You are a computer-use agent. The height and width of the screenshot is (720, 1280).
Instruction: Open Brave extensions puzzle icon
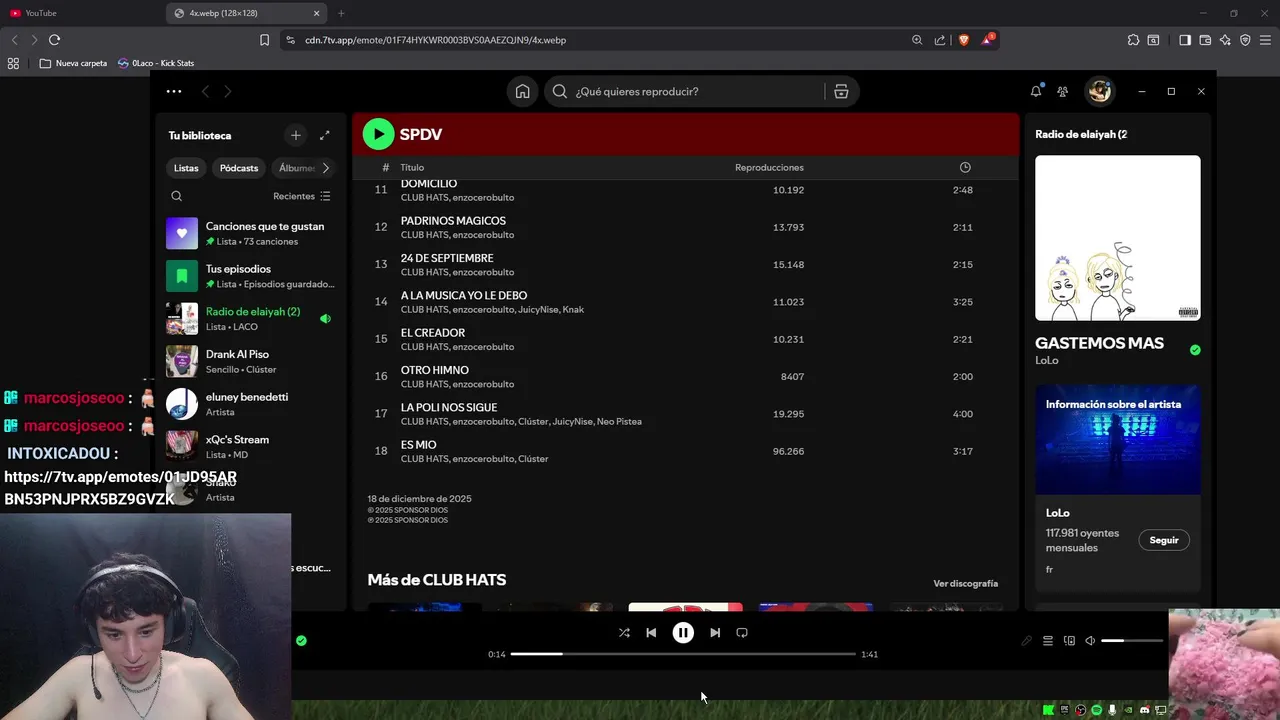coord(1133,40)
